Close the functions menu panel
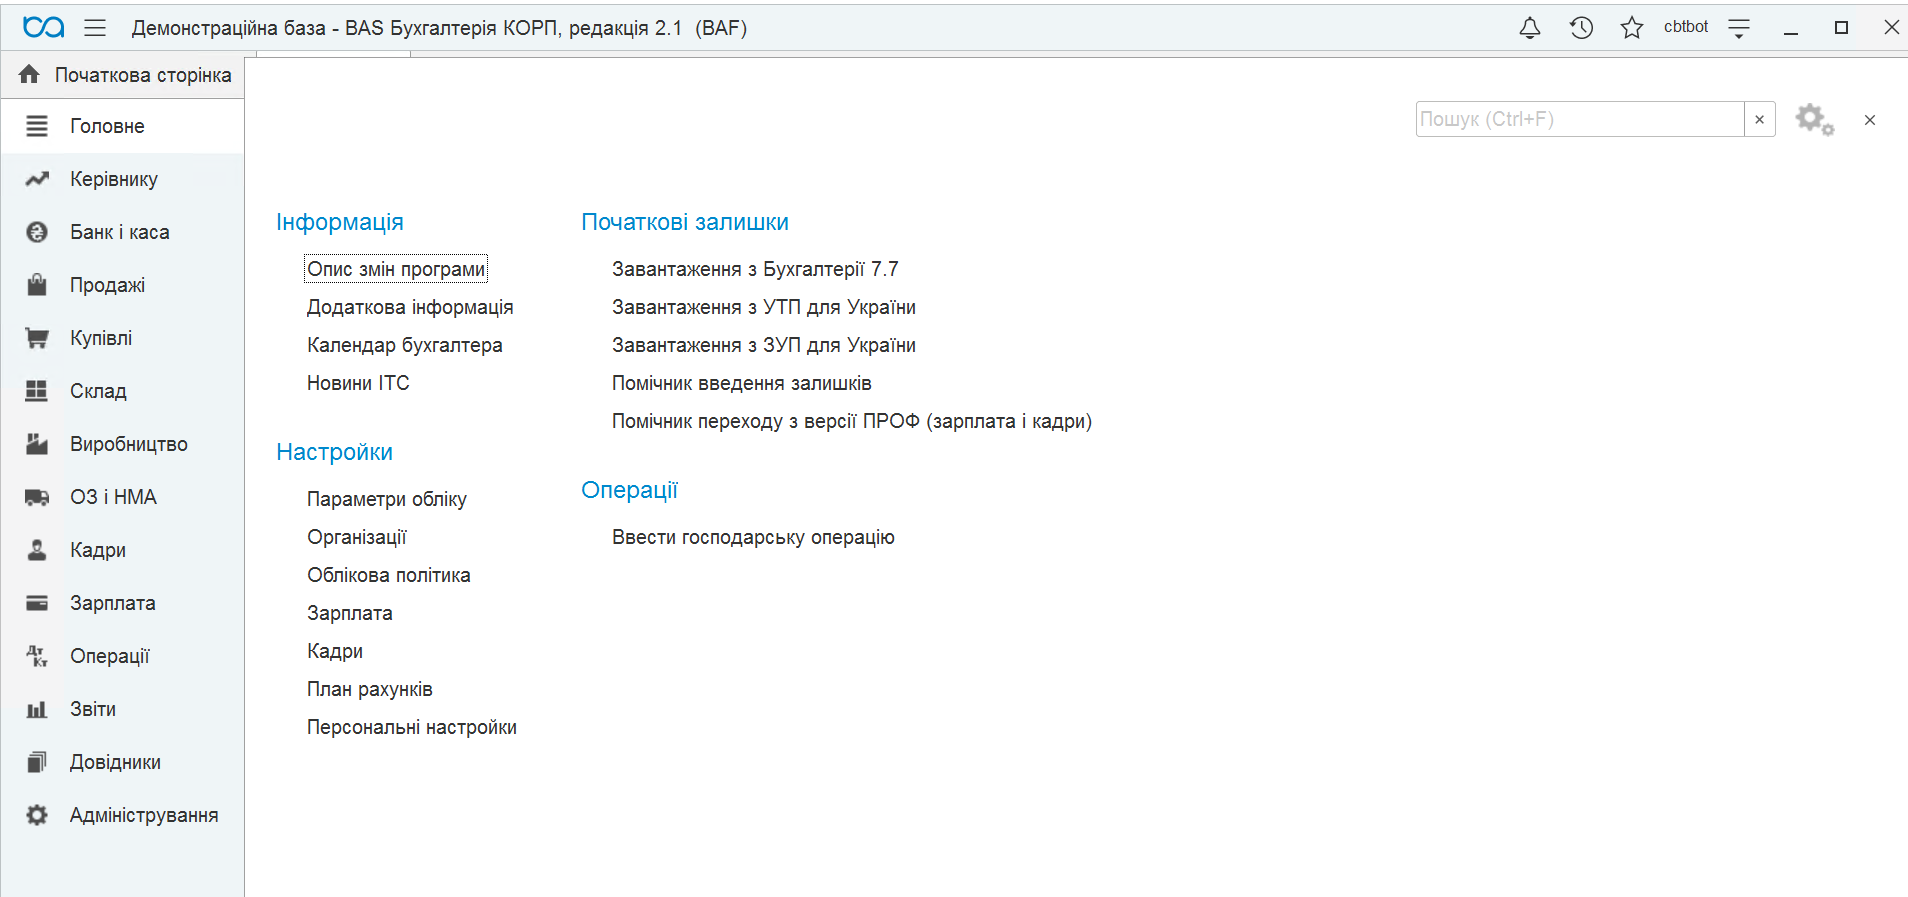The width and height of the screenshot is (1908, 897). coord(1870,120)
